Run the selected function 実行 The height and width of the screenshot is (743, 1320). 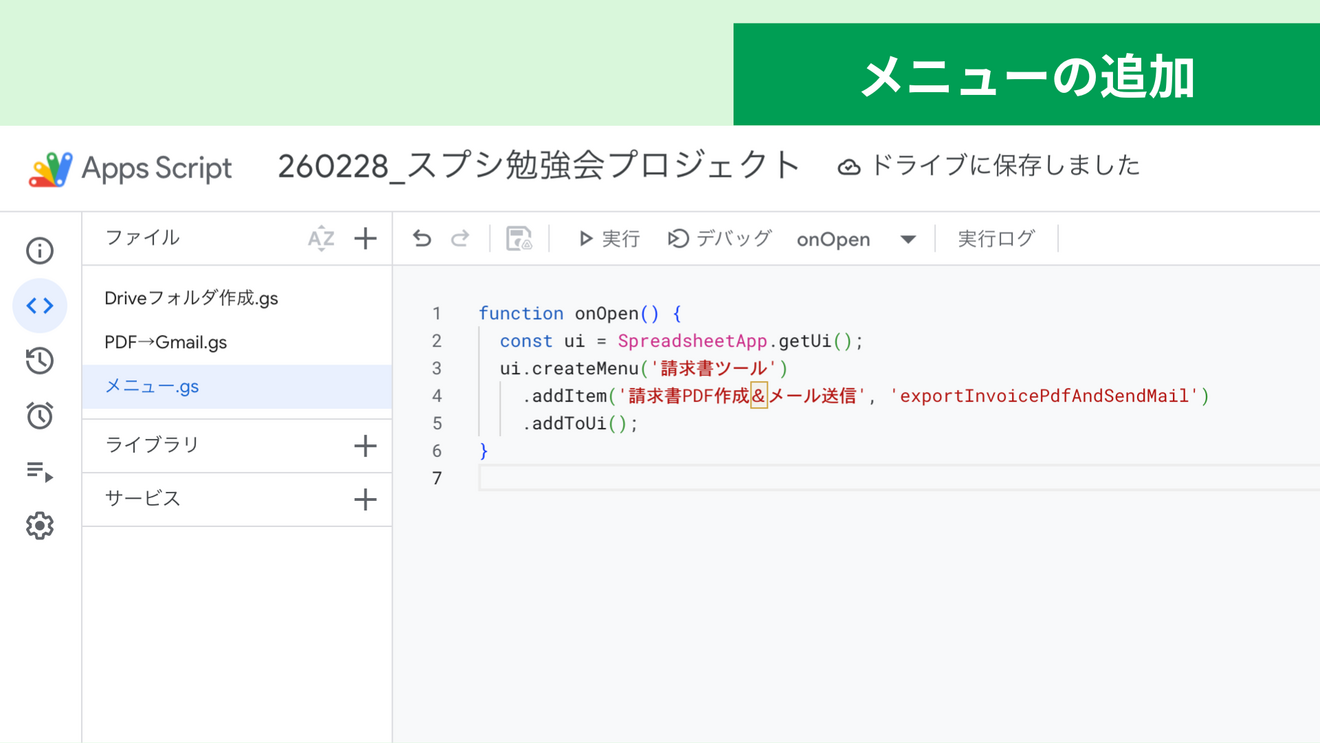point(608,239)
